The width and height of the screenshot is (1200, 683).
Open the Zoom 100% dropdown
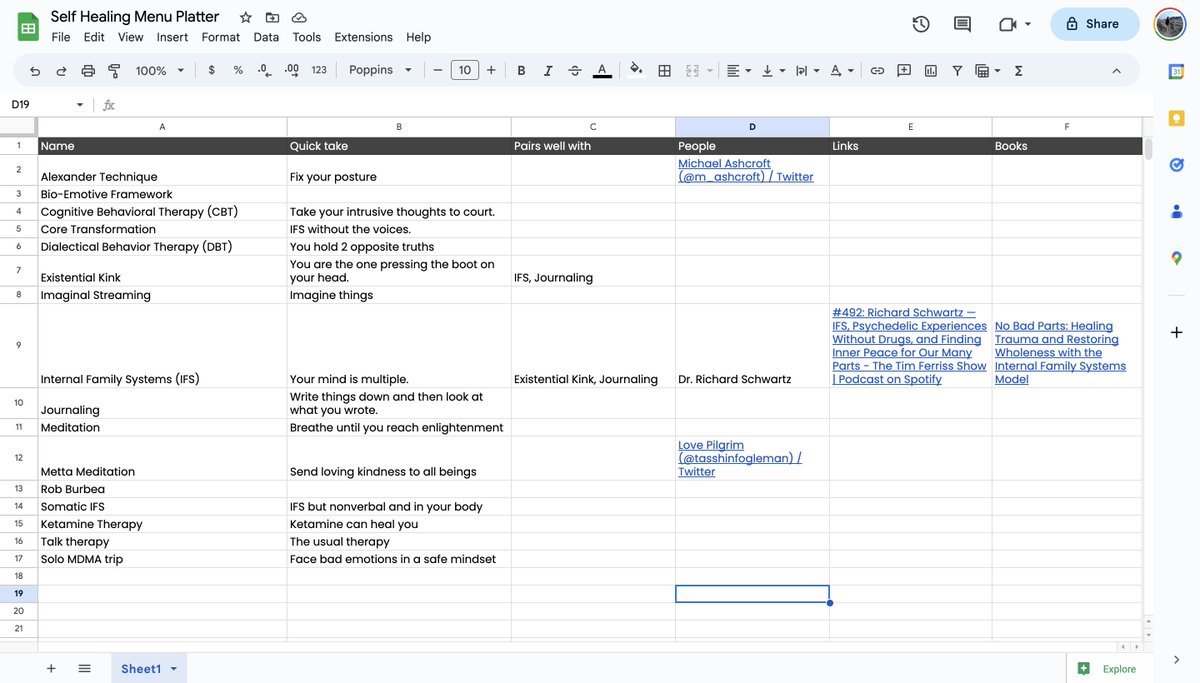[160, 71]
